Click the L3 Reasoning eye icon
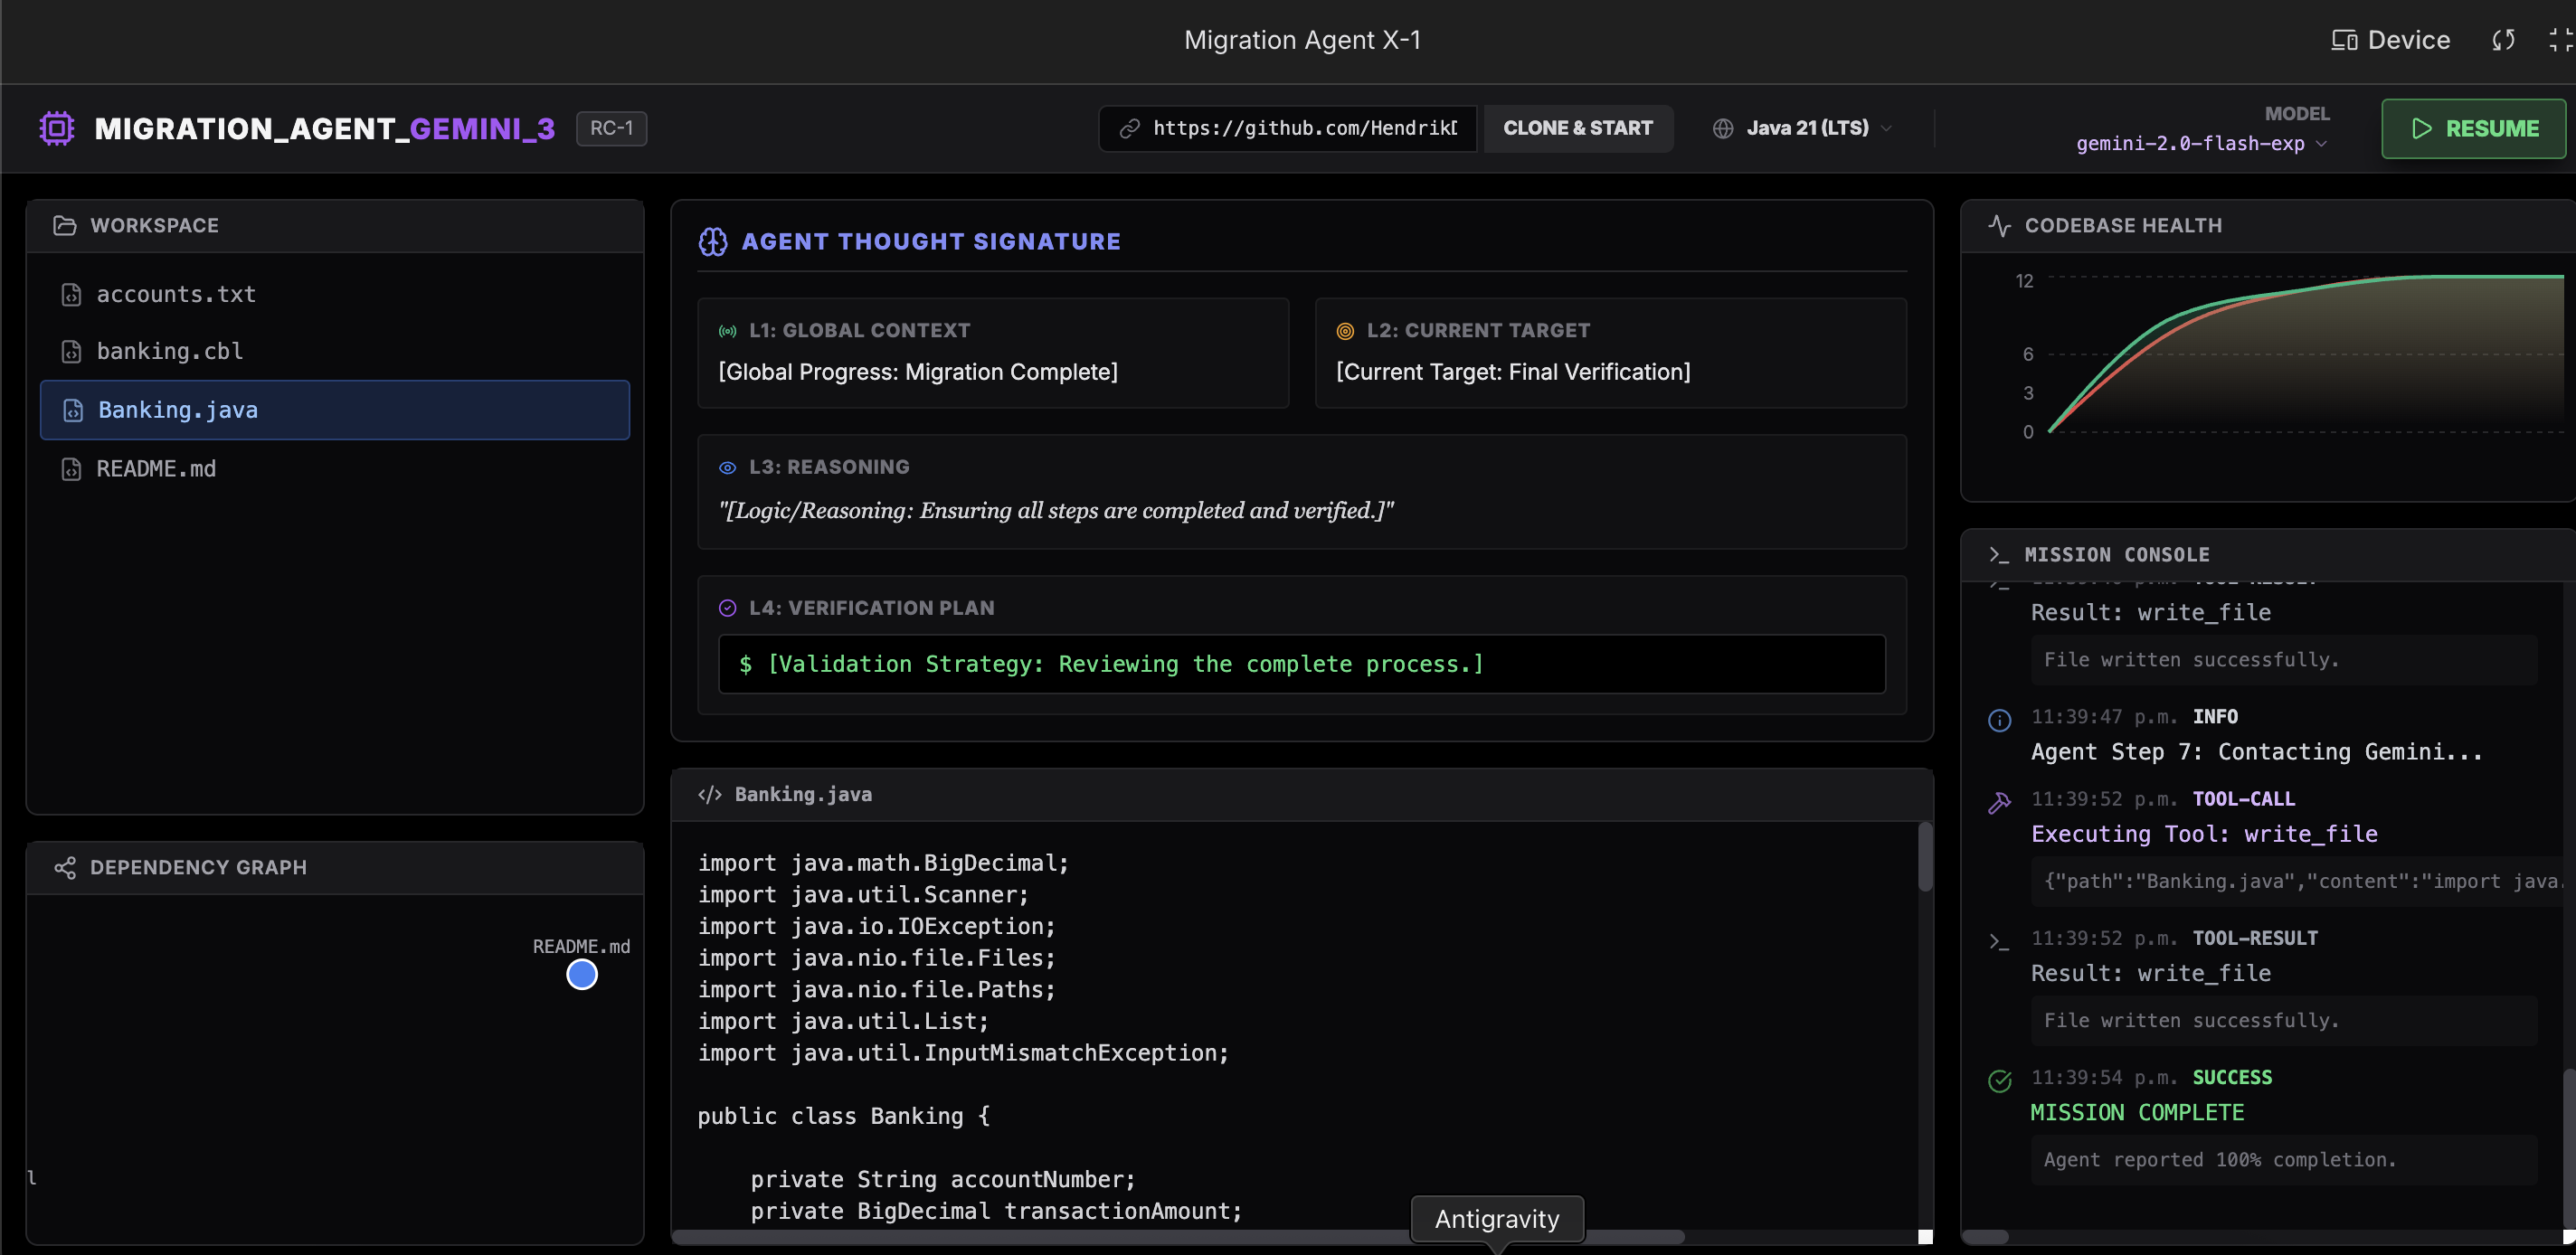This screenshot has width=2576, height=1255. 728,467
